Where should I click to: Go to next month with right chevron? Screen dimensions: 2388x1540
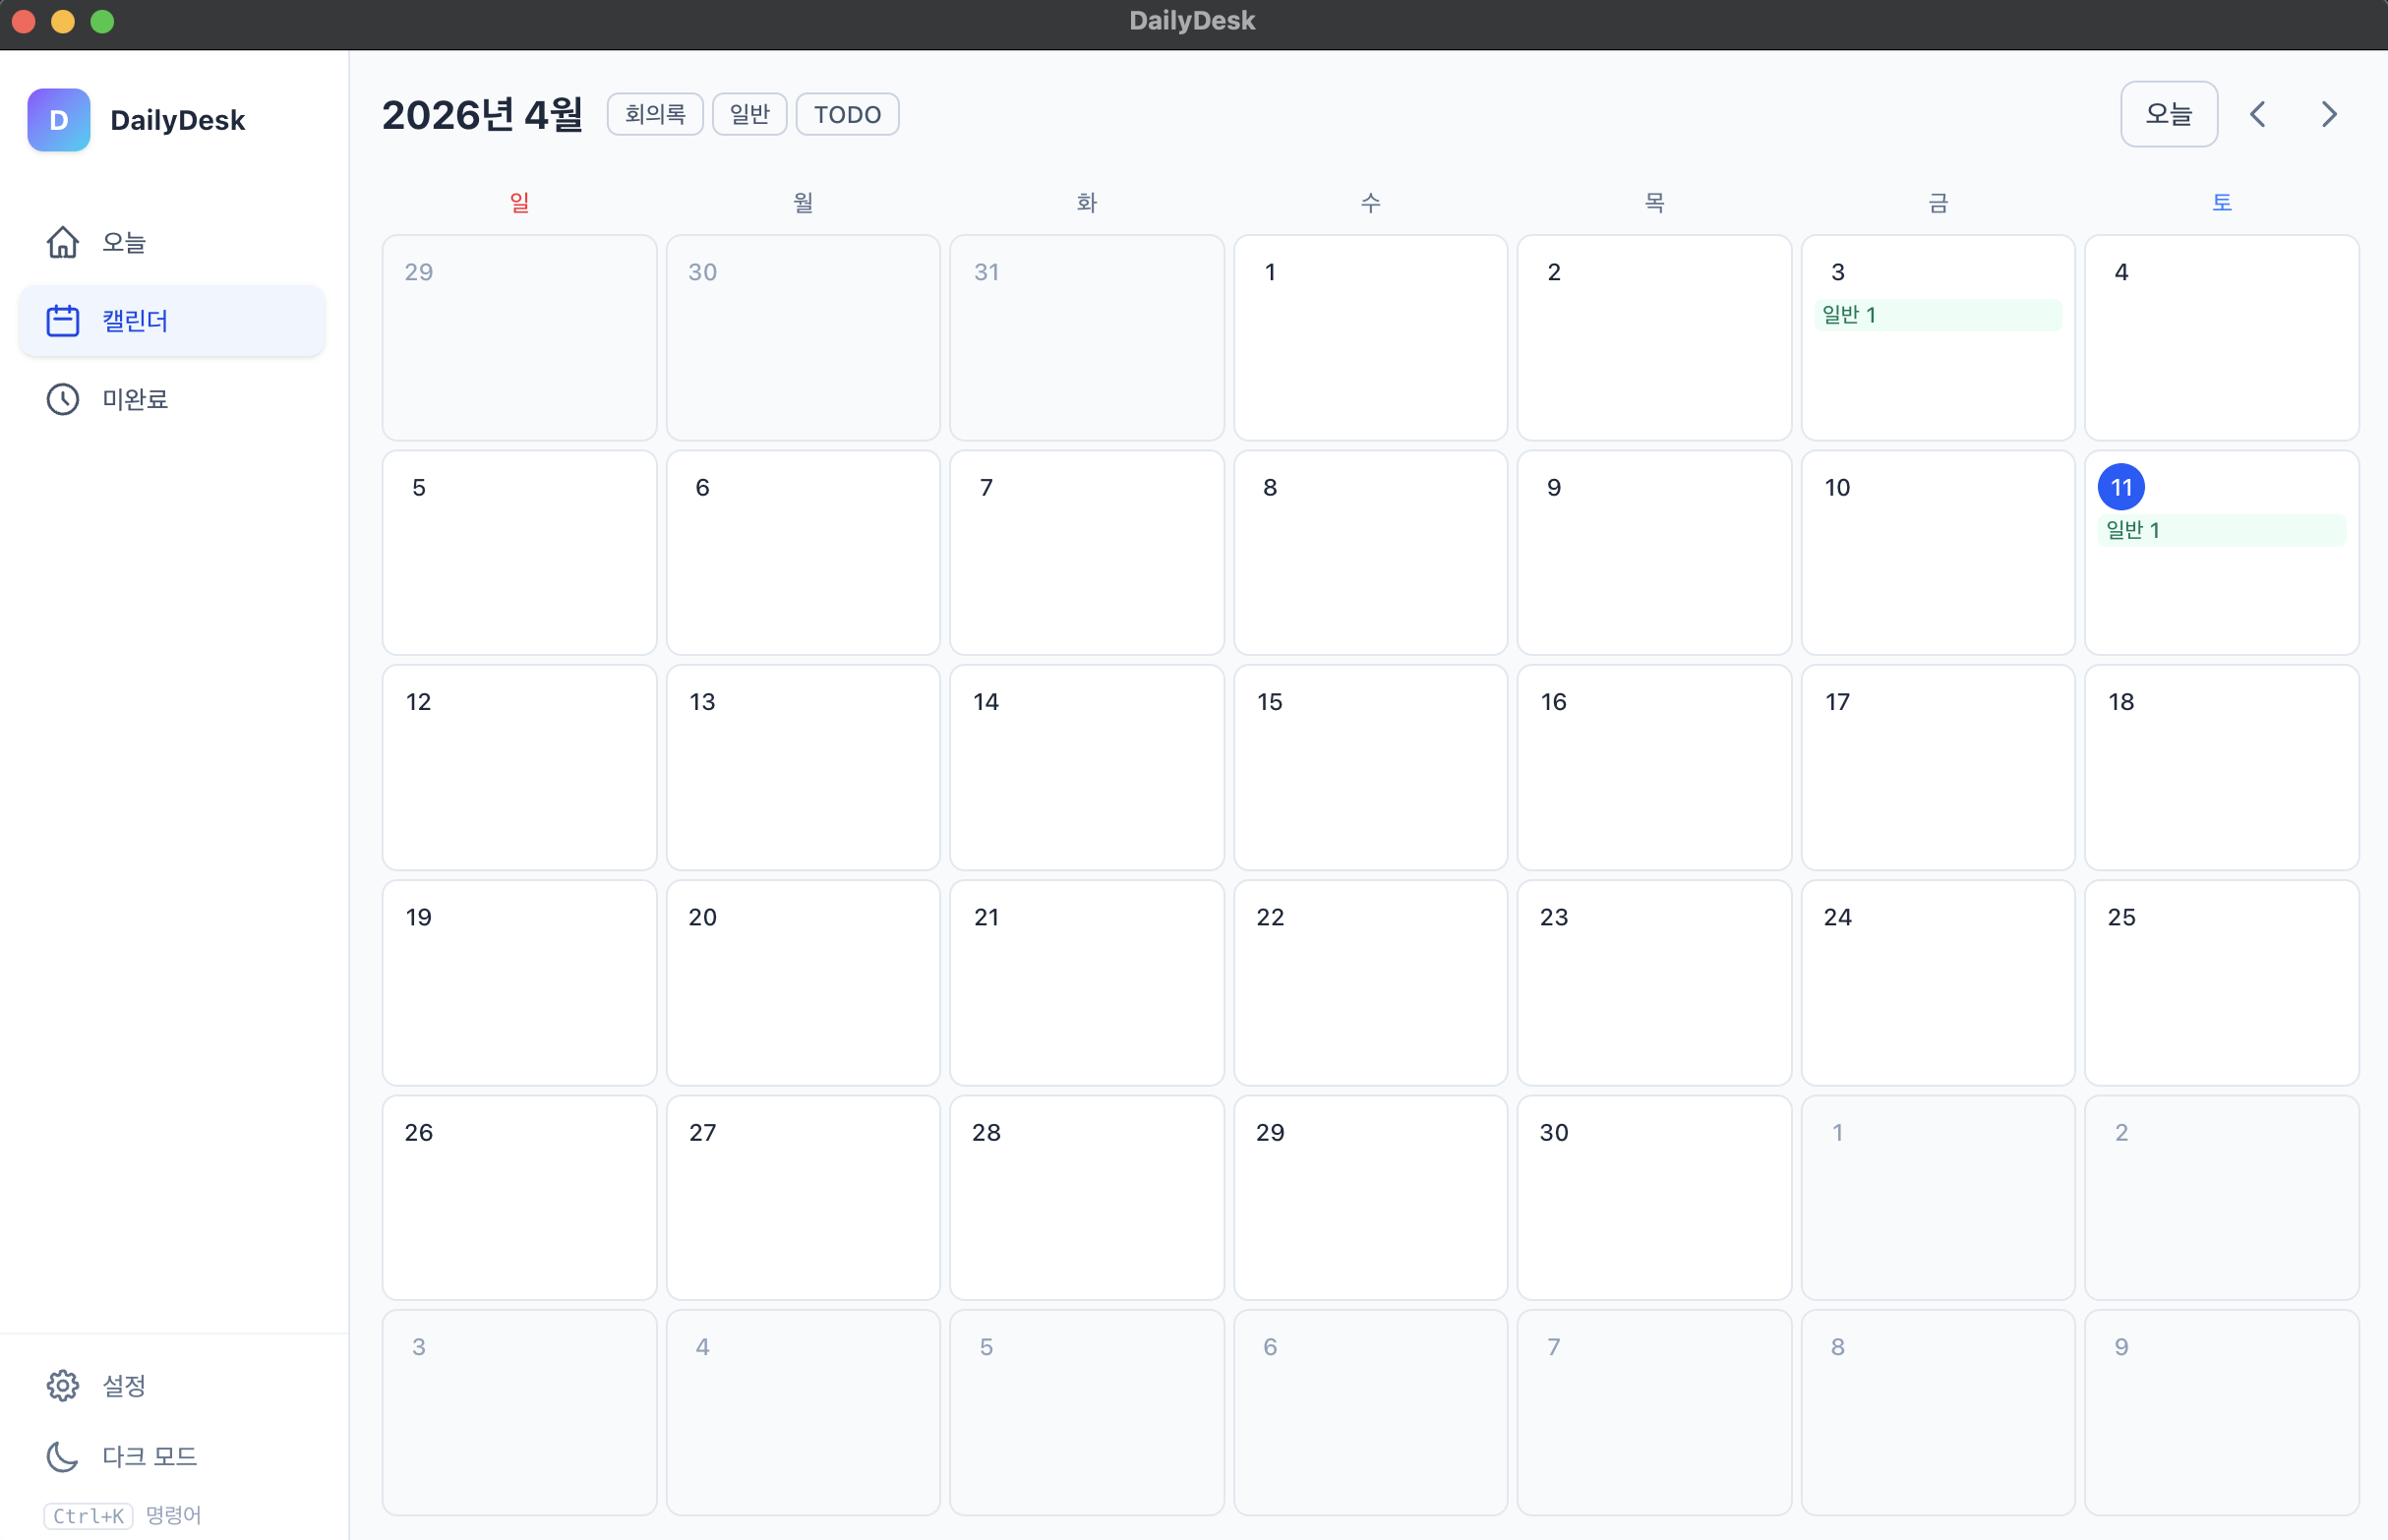click(2329, 114)
